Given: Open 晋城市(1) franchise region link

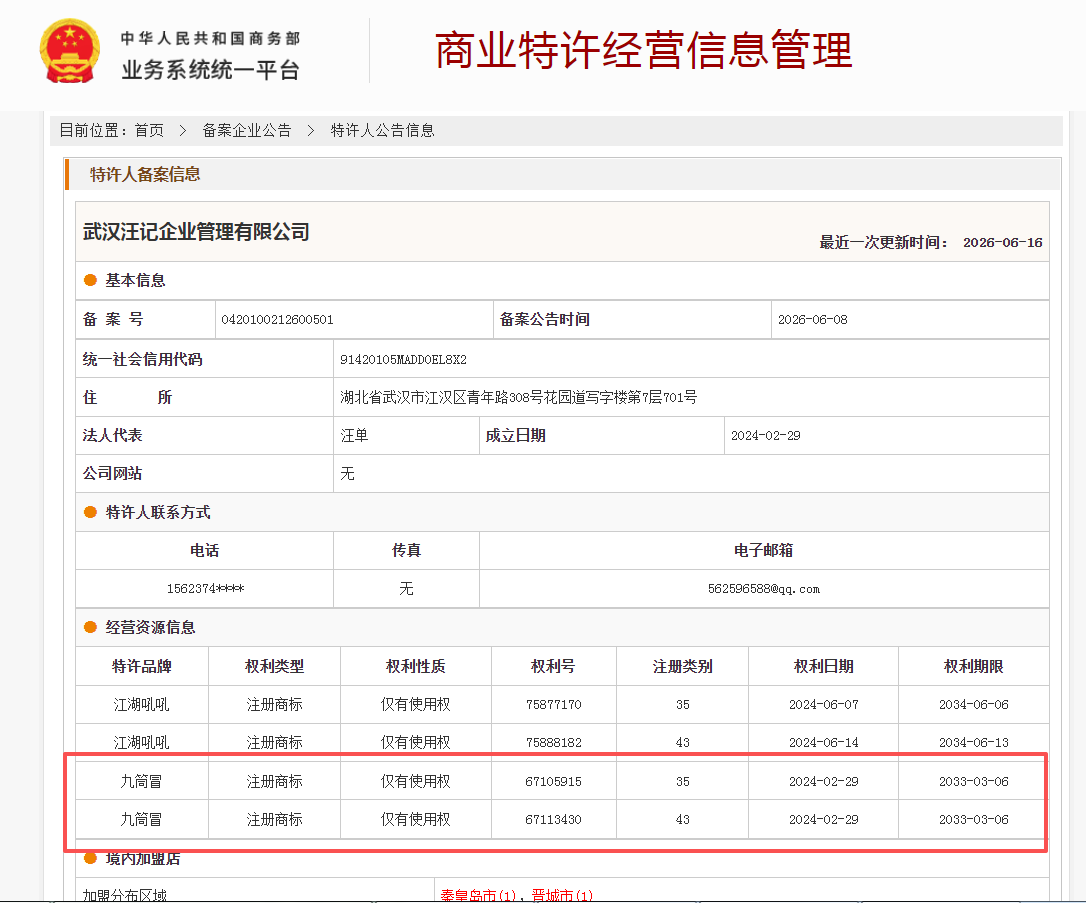Looking at the screenshot, I should [x=562, y=895].
